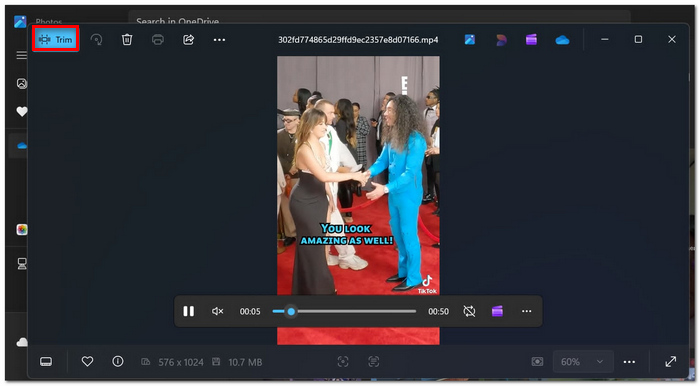Print using the printer icon

(158, 40)
